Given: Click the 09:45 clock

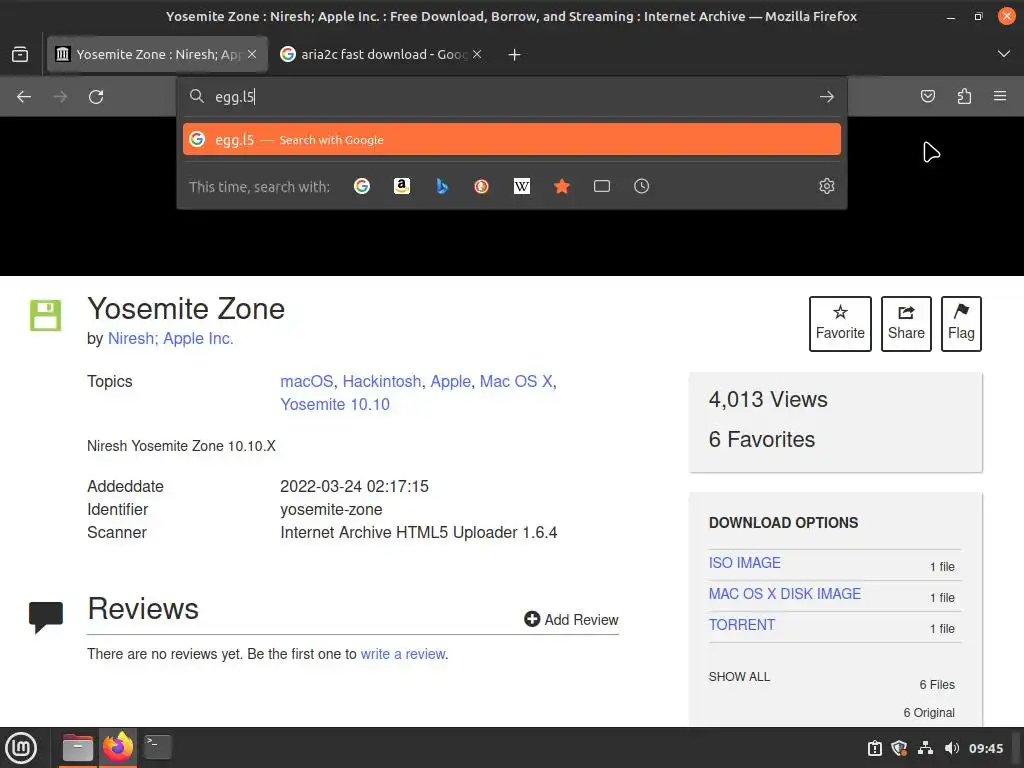Looking at the screenshot, I should pyautogui.click(x=985, y=748).
